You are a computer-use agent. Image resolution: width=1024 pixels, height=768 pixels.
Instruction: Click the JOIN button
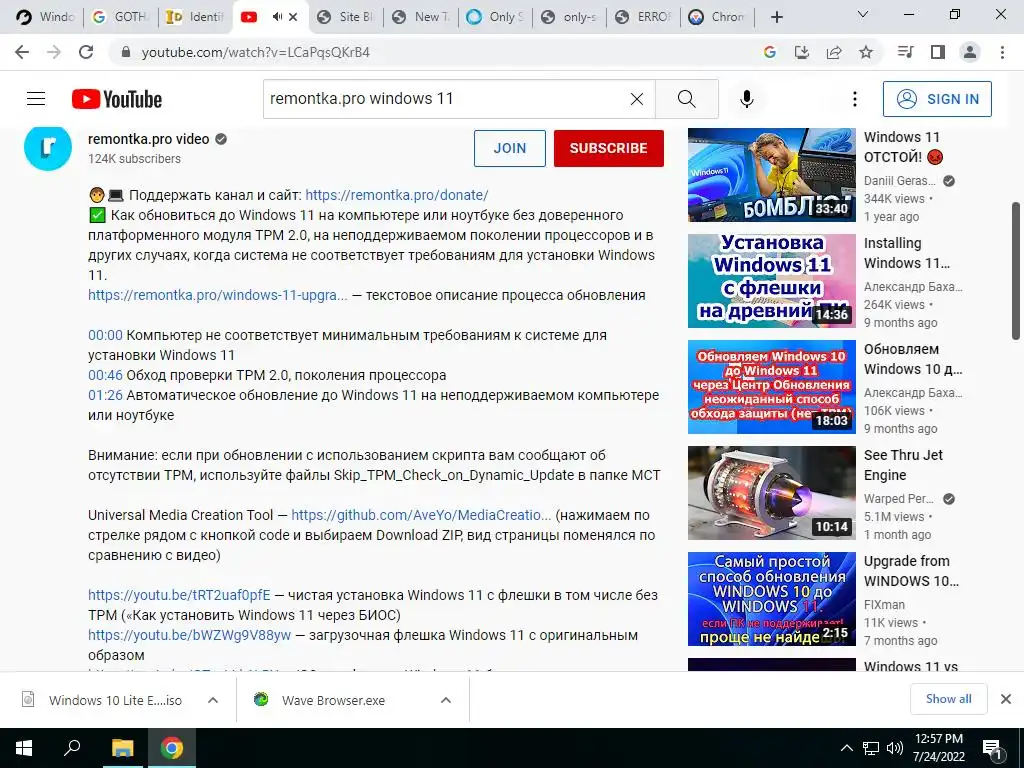[509, 148]
